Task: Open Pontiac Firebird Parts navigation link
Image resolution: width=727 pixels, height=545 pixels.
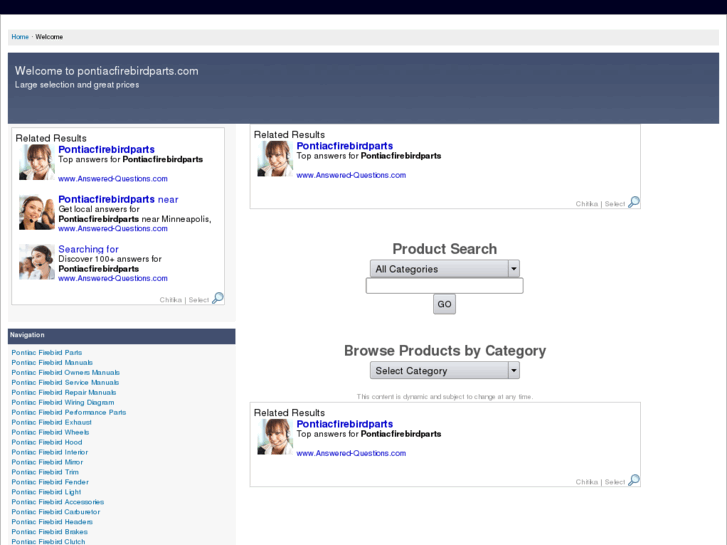Action: click(x=47, y=353)
